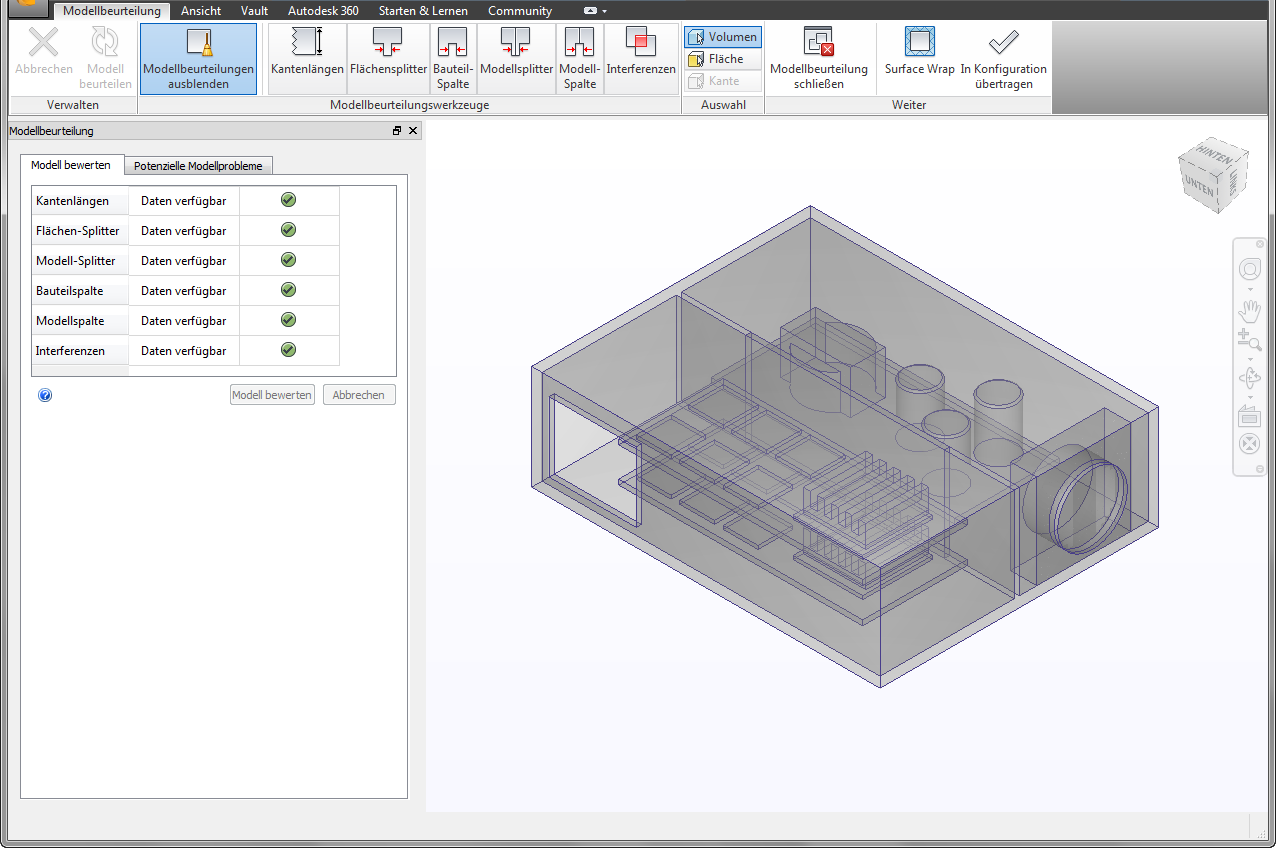Open the Ansicht ribbon tab
The height and width of the screenshot is (848, 1276).
201,11
